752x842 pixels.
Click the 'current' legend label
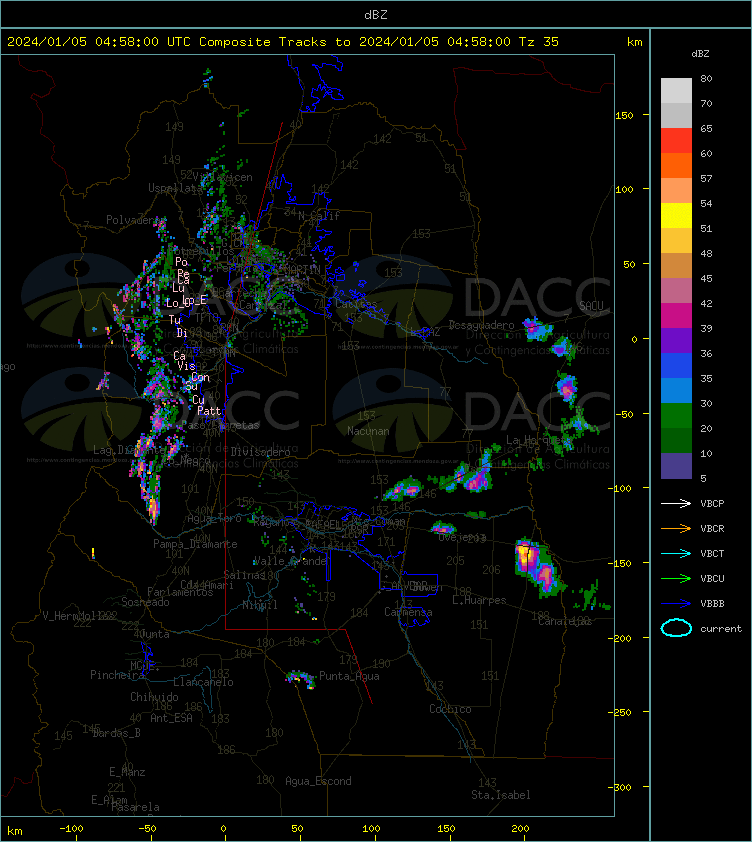(x=721, y=629)
